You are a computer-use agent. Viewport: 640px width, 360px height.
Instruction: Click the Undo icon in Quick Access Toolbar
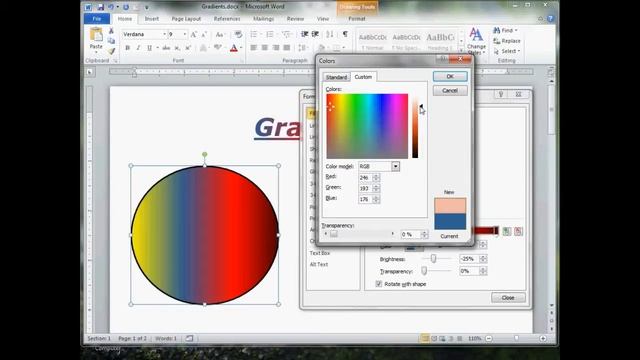click(111, 7)
